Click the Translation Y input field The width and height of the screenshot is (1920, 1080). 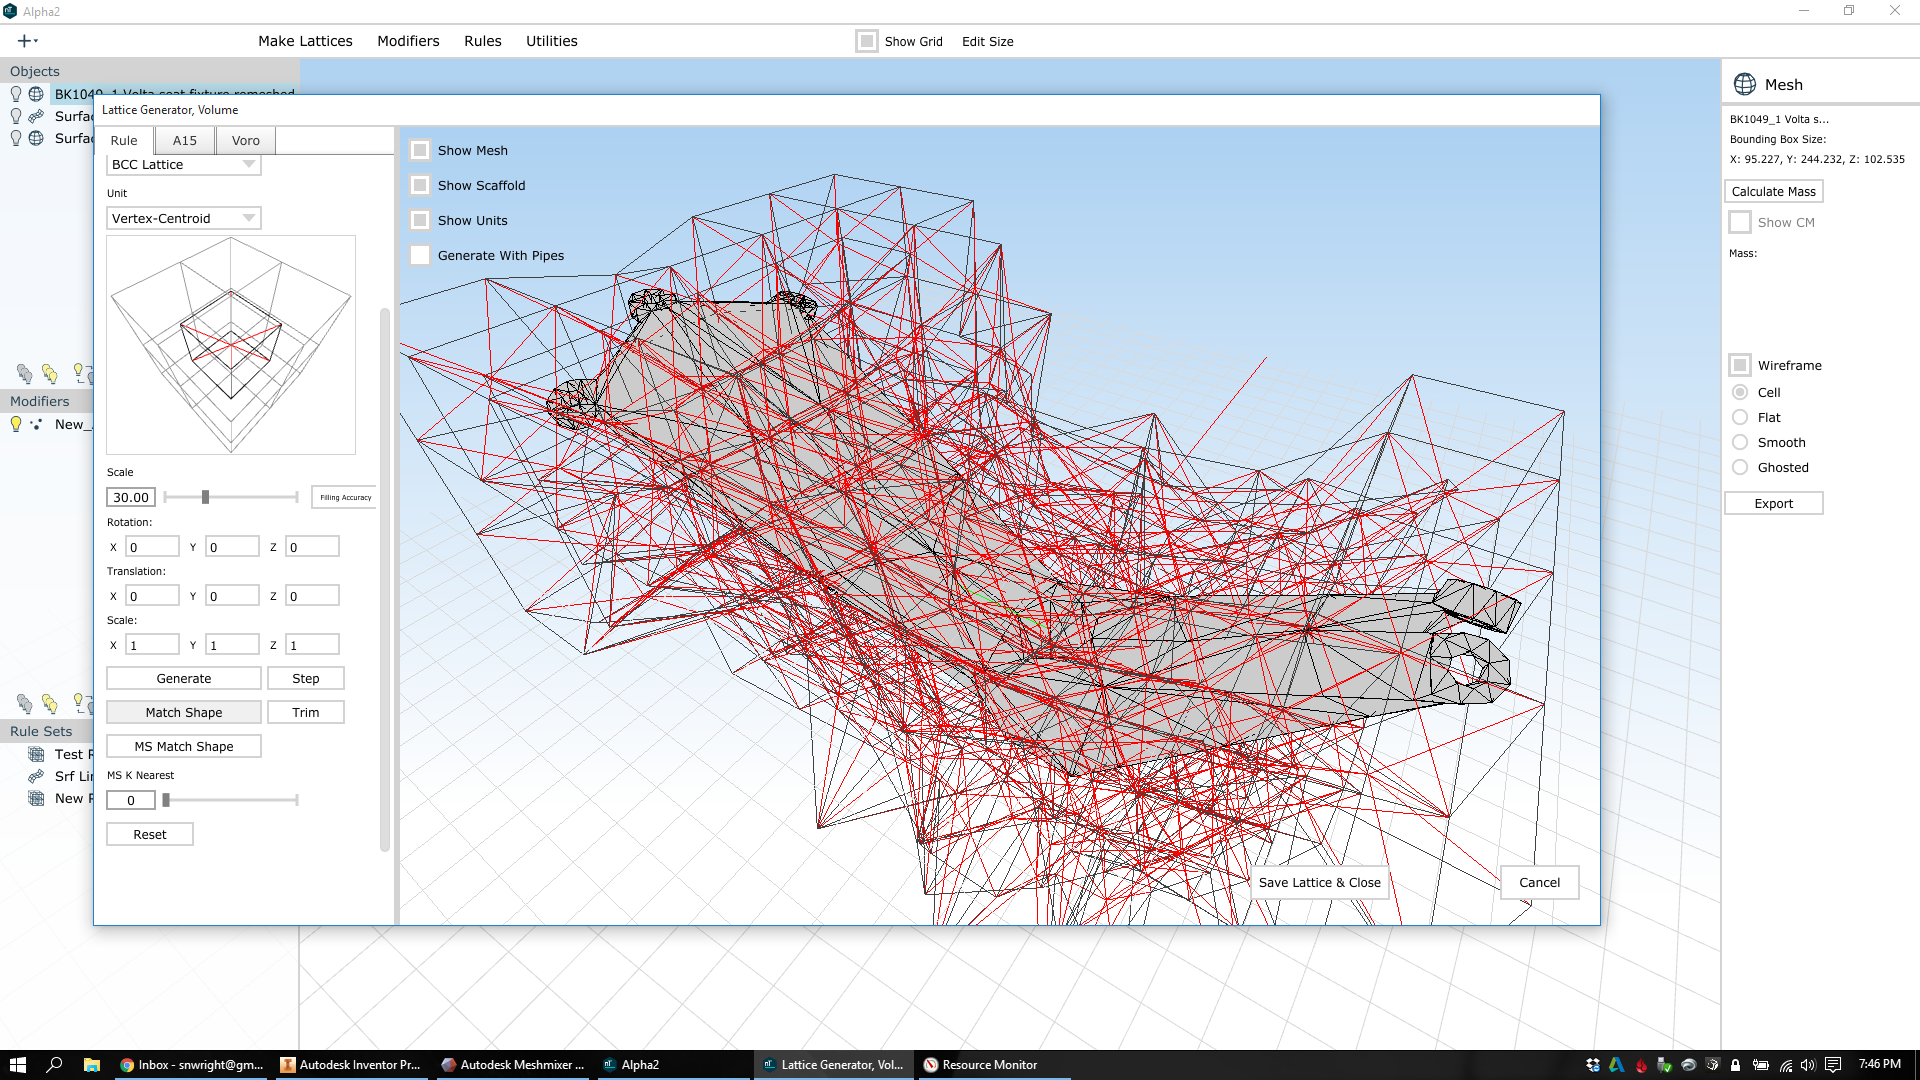click(232, 596)
